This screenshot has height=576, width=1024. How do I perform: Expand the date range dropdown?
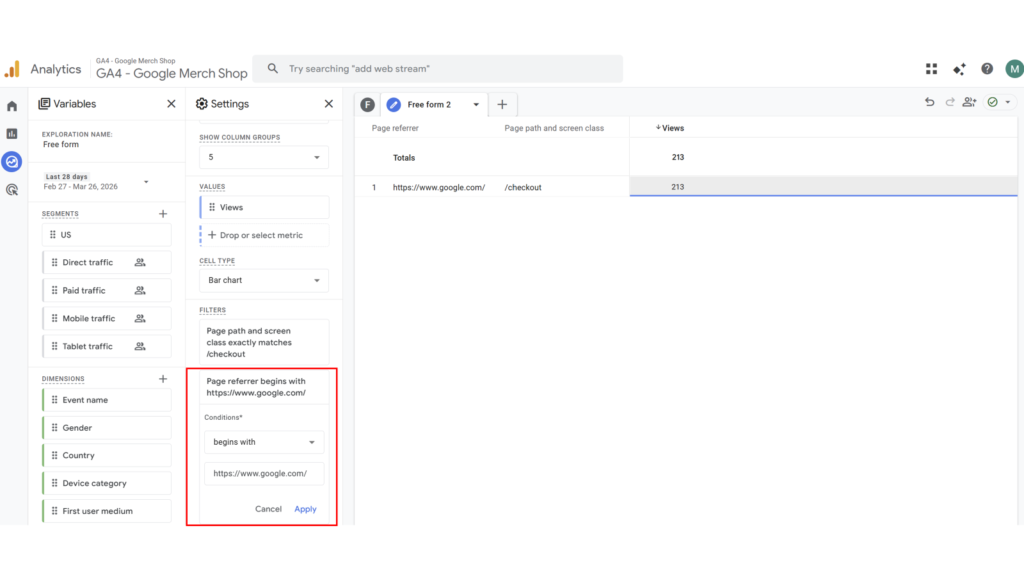click(x=146, y=182)
